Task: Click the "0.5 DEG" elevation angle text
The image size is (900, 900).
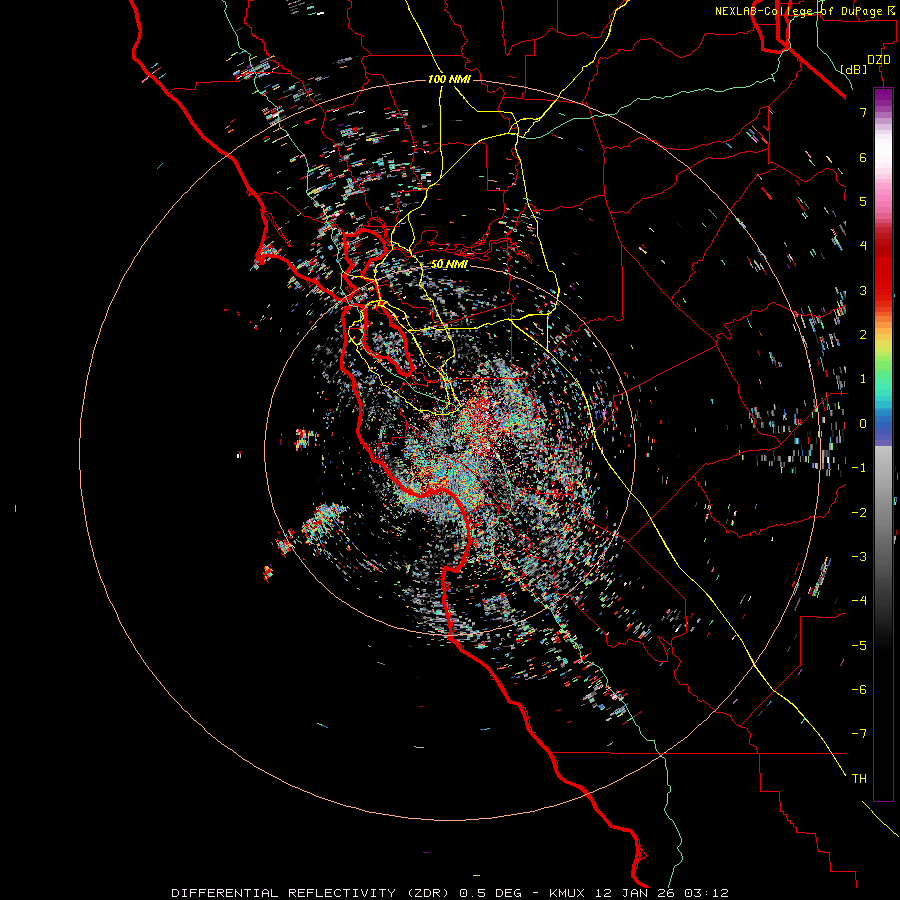Action: (490, 893)
